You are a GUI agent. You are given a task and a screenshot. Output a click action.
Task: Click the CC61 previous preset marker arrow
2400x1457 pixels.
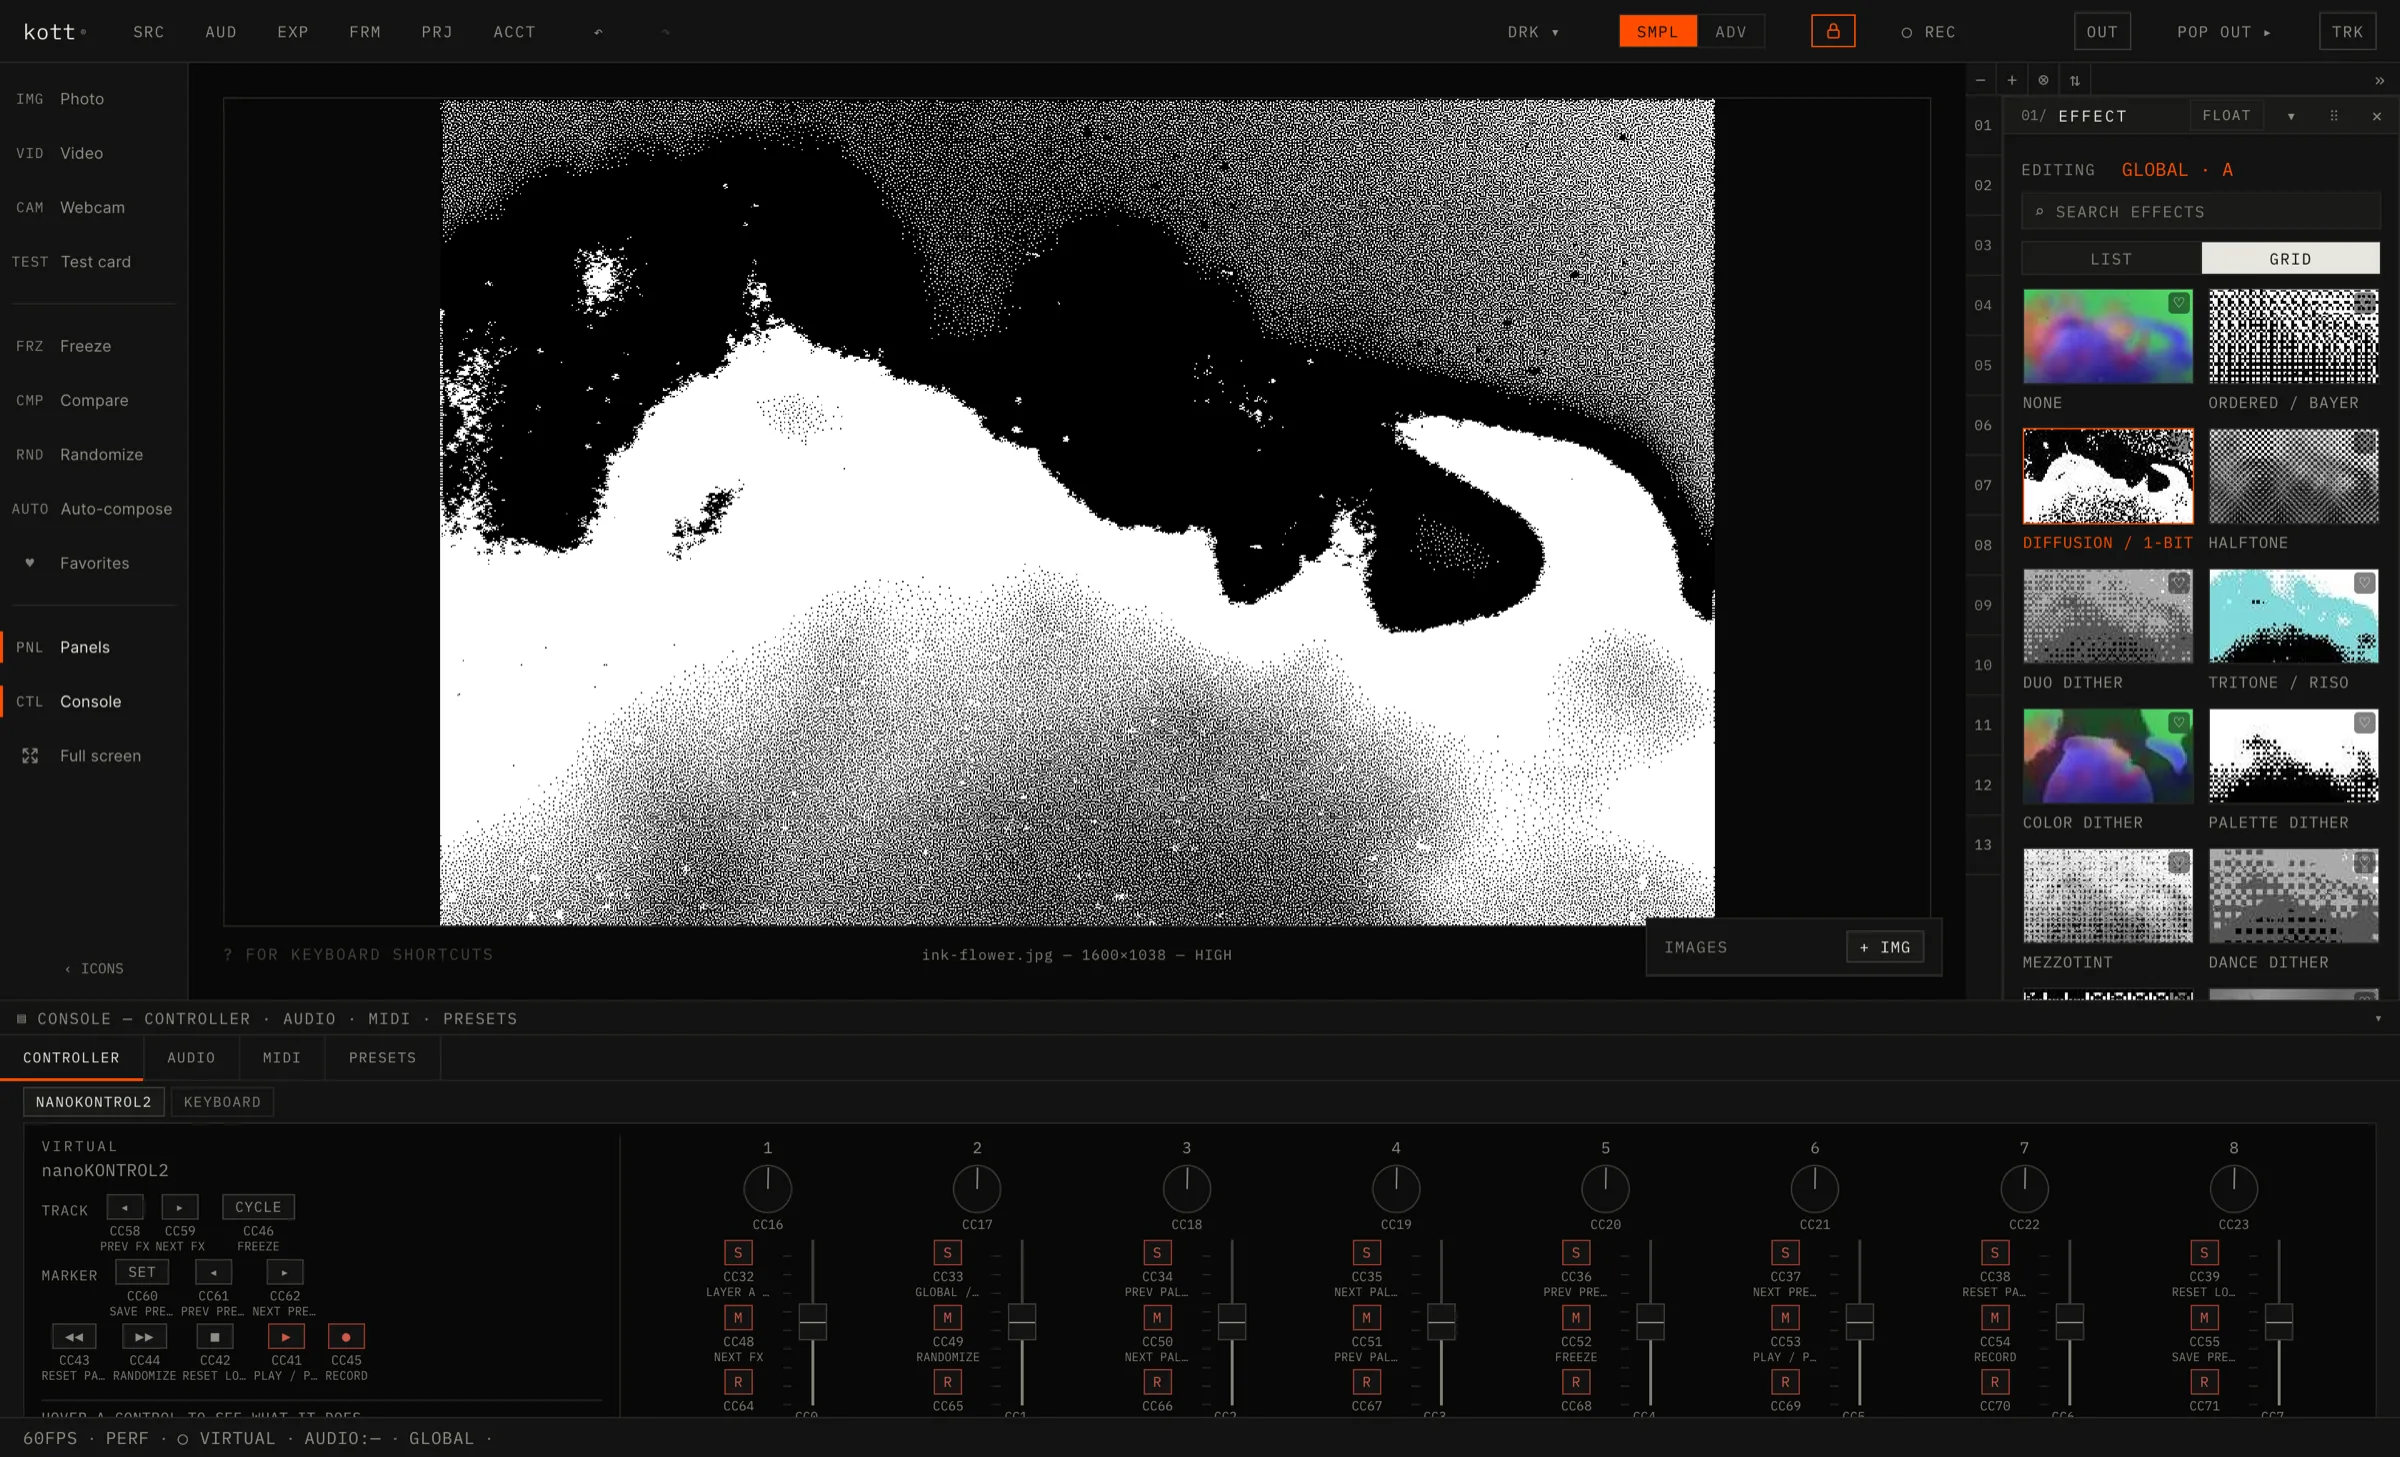pos(213,1272)
